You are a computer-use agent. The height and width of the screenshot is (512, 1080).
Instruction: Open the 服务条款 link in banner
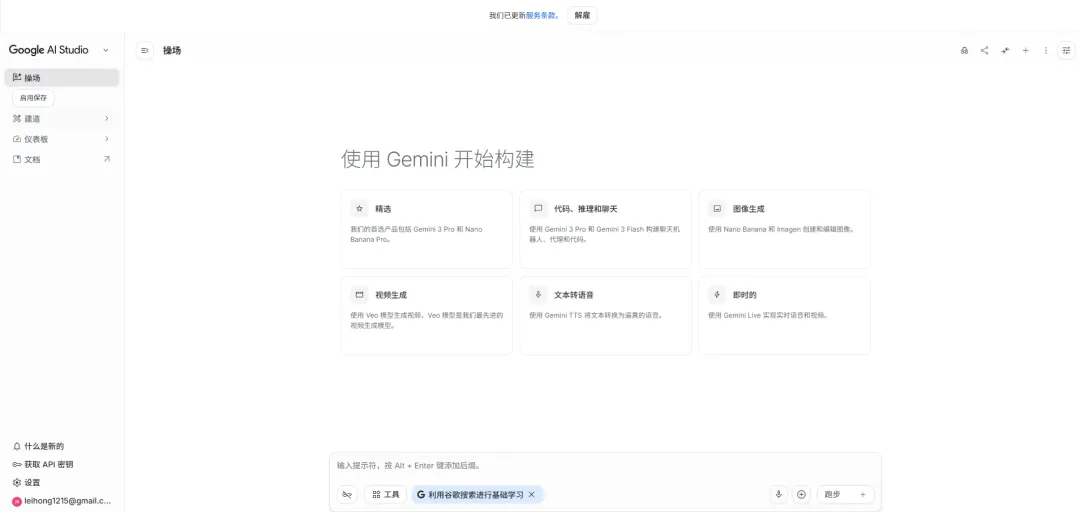541,15
